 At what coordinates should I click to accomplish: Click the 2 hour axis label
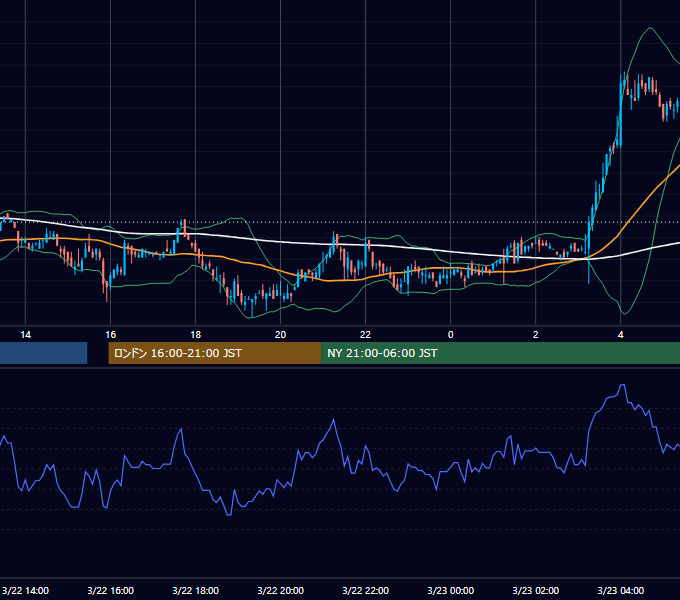536,335
